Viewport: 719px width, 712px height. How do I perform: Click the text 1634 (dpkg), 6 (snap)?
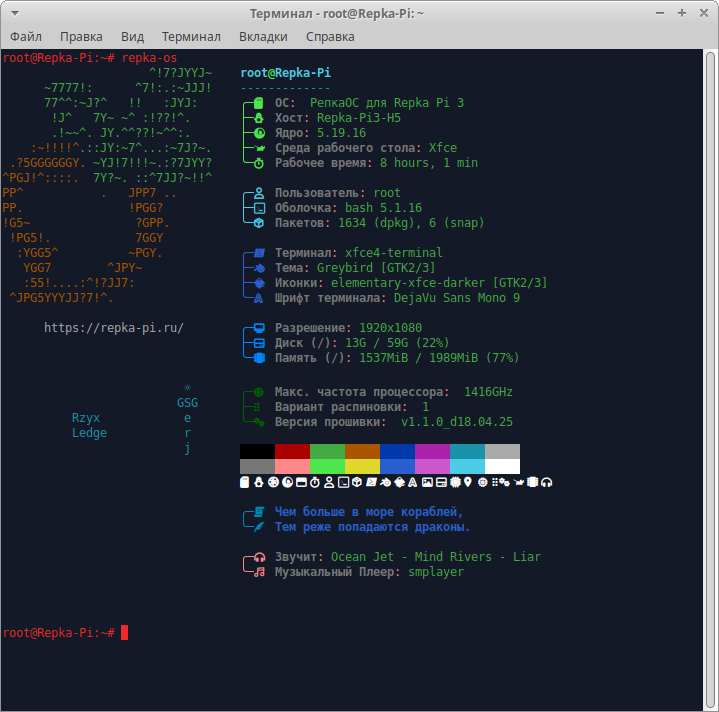tap(411, 223)
